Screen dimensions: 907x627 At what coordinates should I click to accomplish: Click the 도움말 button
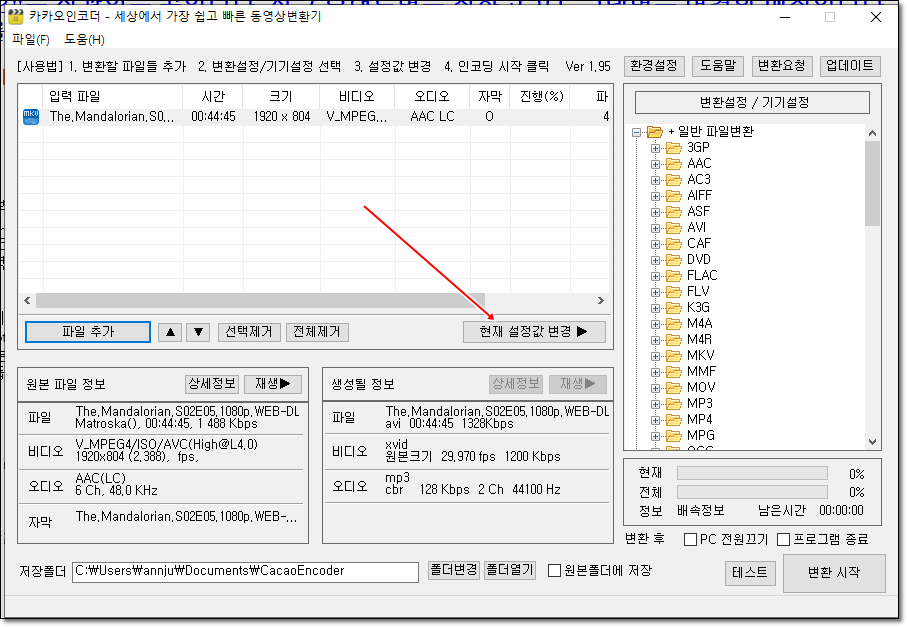click(718, 66)
